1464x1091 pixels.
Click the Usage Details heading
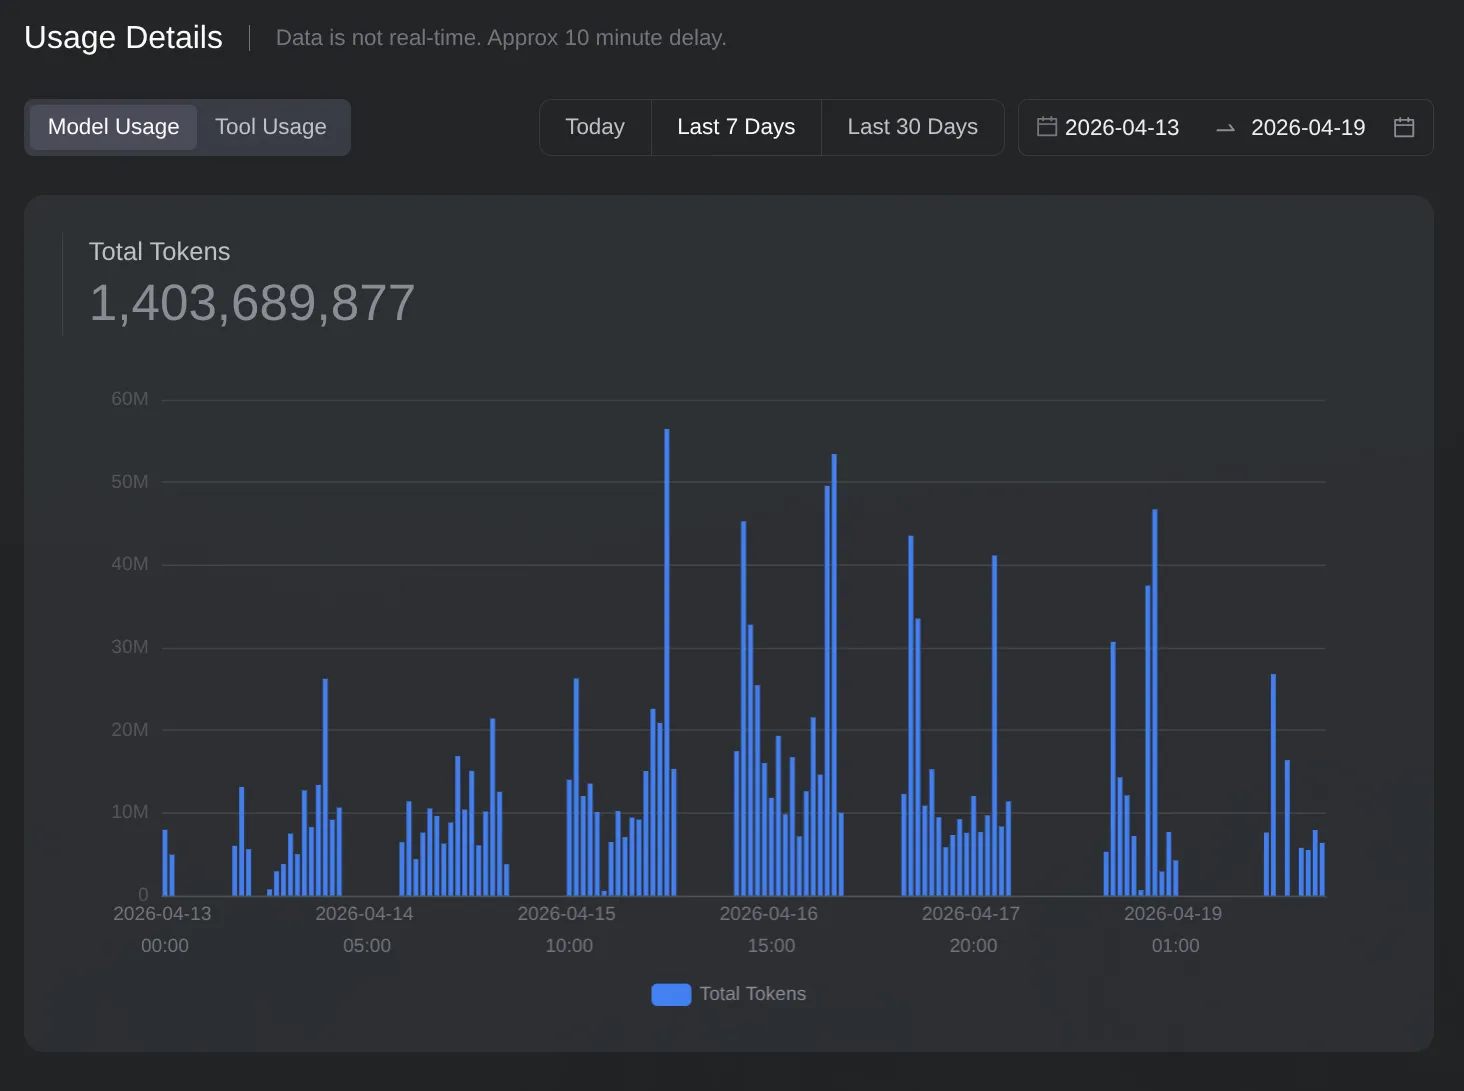(123, 37)
